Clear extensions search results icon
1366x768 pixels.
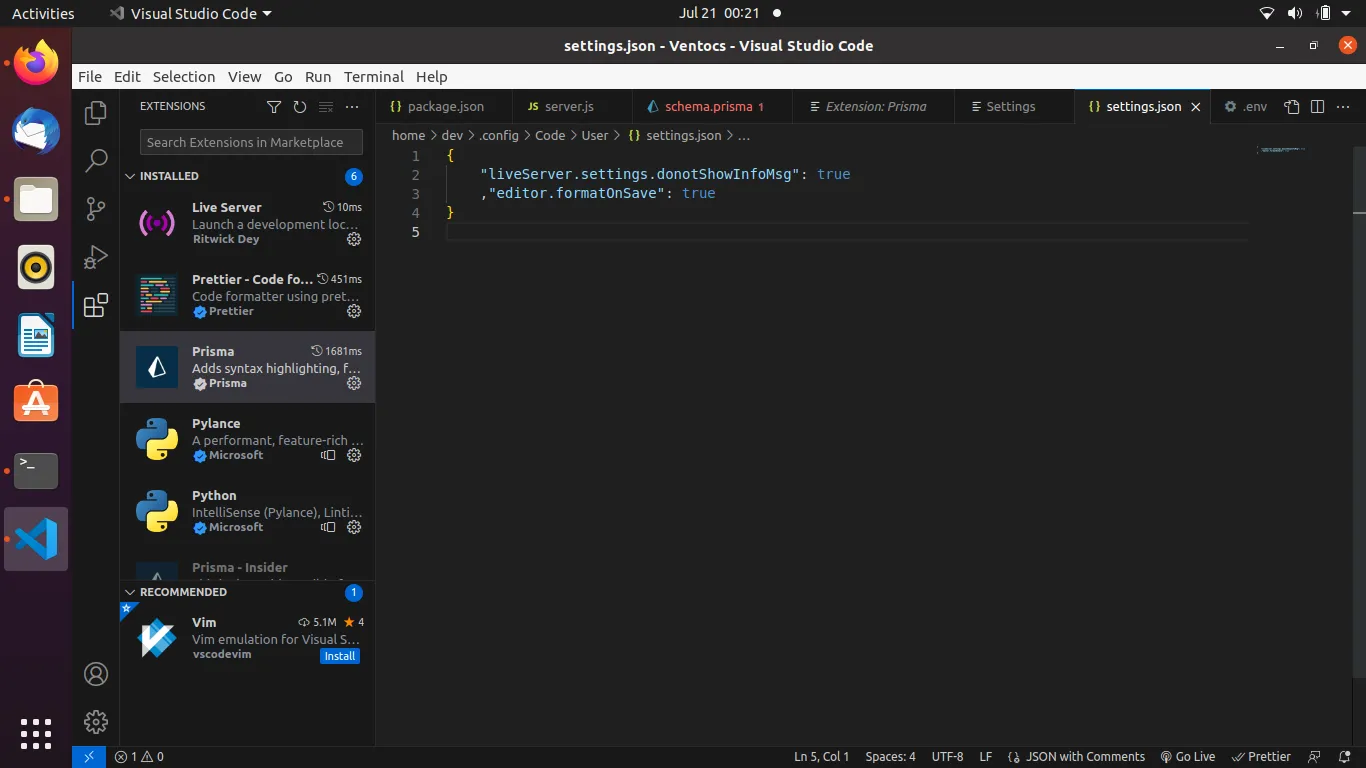[x=326, y=107]
